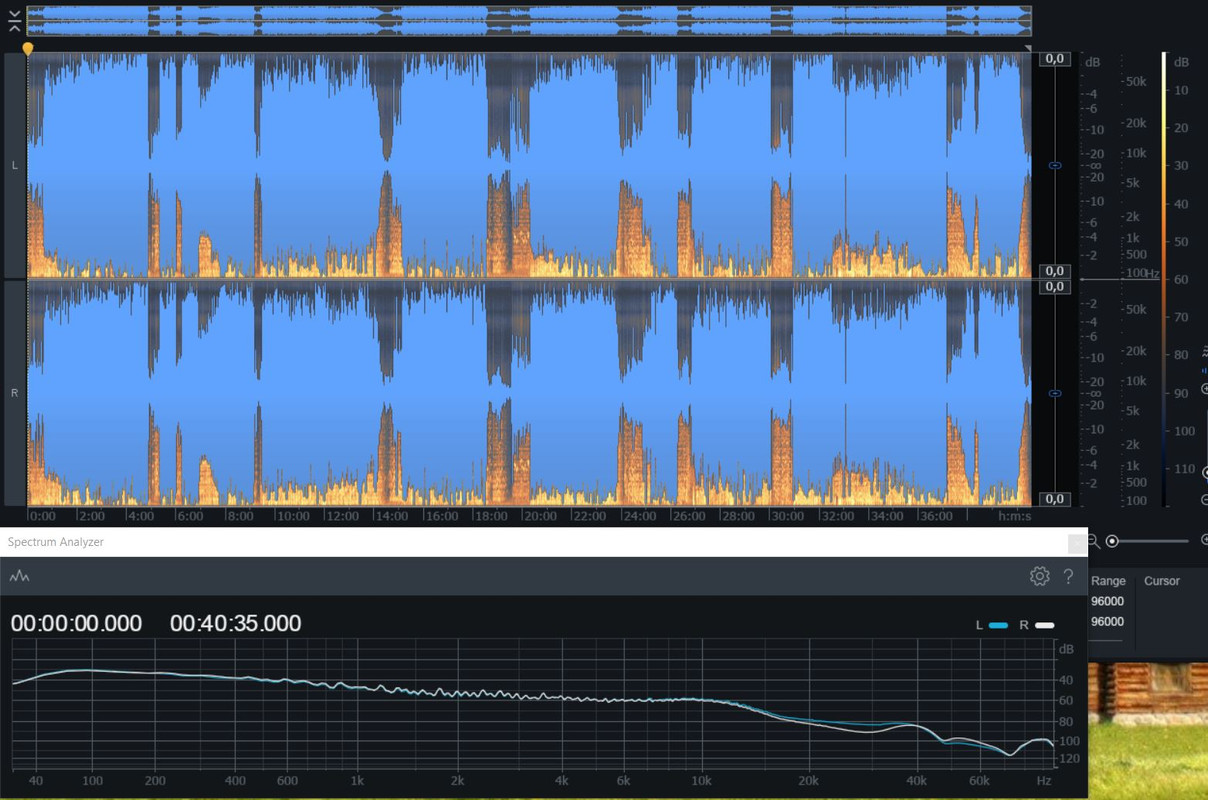Click the spectrum graph icon in analyzer toolbar
The height and width of the screenshot is (800, 1208).
tap(19, 576)
